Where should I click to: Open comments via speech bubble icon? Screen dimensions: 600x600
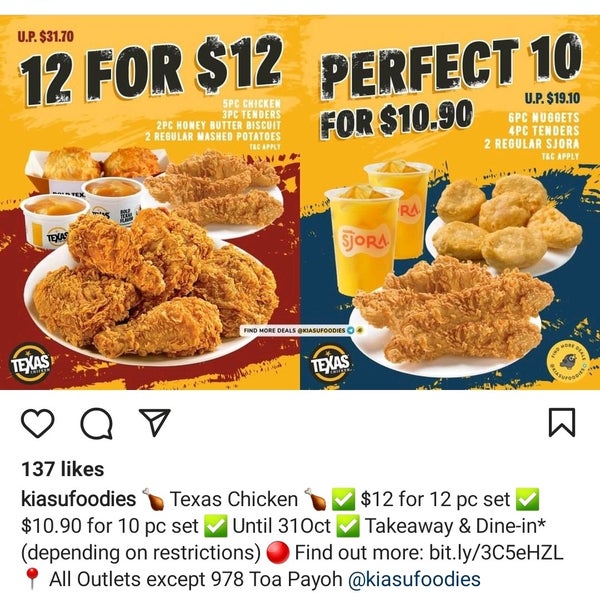pyautogui.click(x=96, y=423)
